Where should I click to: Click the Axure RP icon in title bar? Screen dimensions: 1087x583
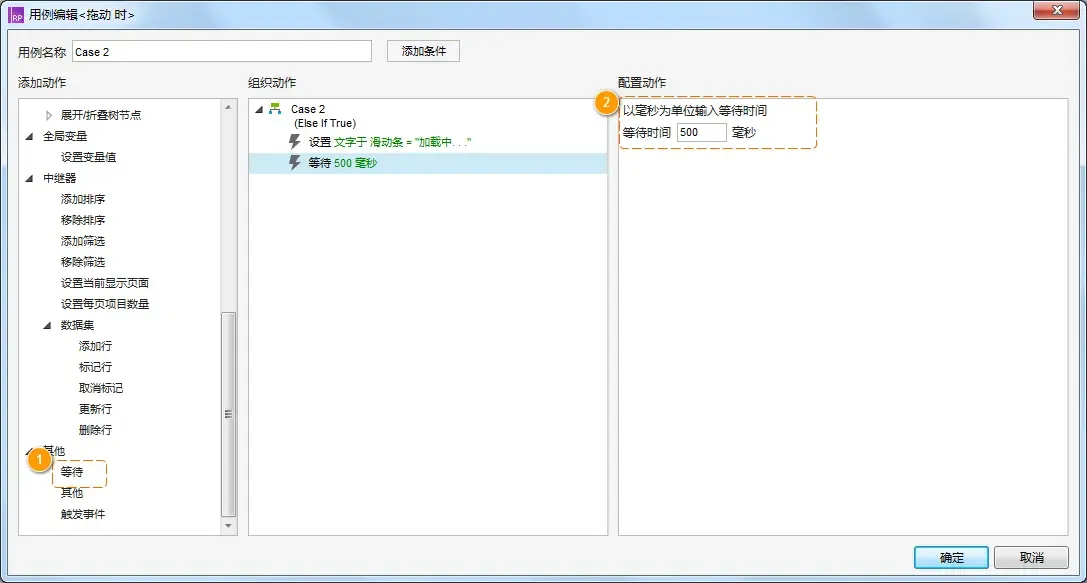tap(17, 14)
